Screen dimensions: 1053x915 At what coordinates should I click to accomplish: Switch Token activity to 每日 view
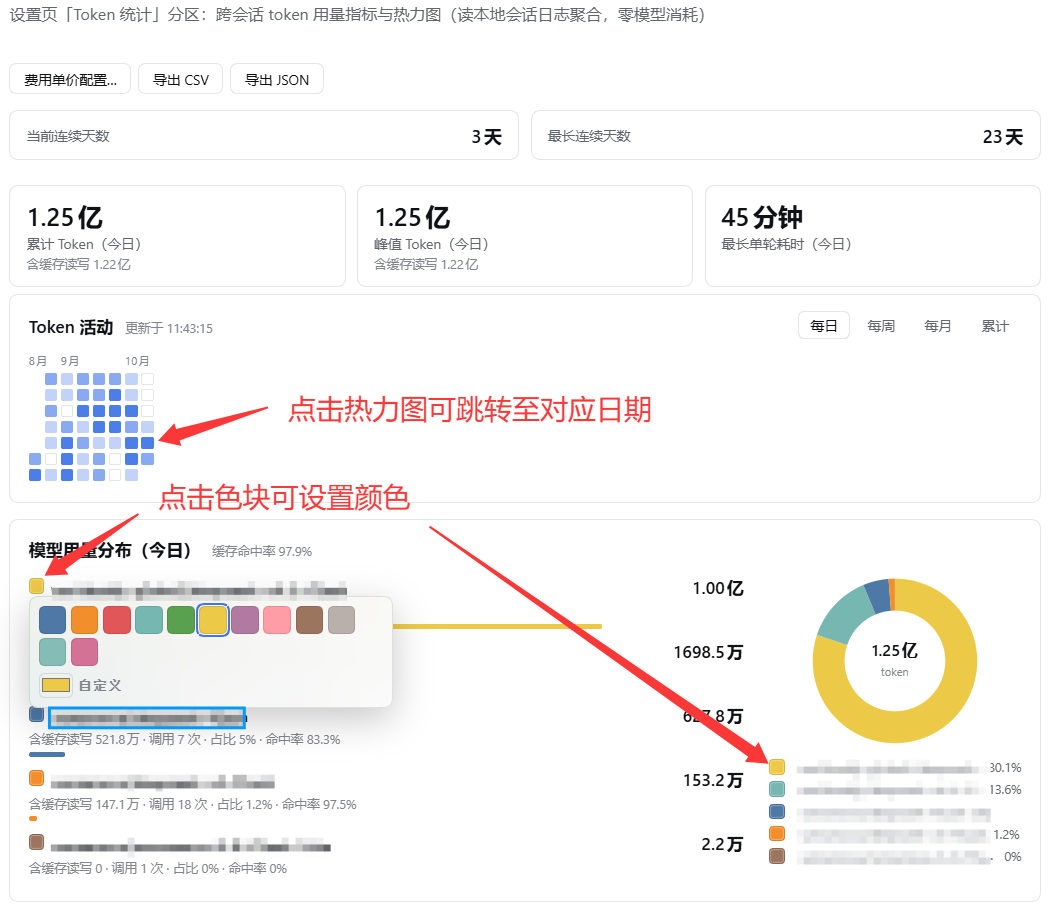pyautogui.click(x=823, y=326)
